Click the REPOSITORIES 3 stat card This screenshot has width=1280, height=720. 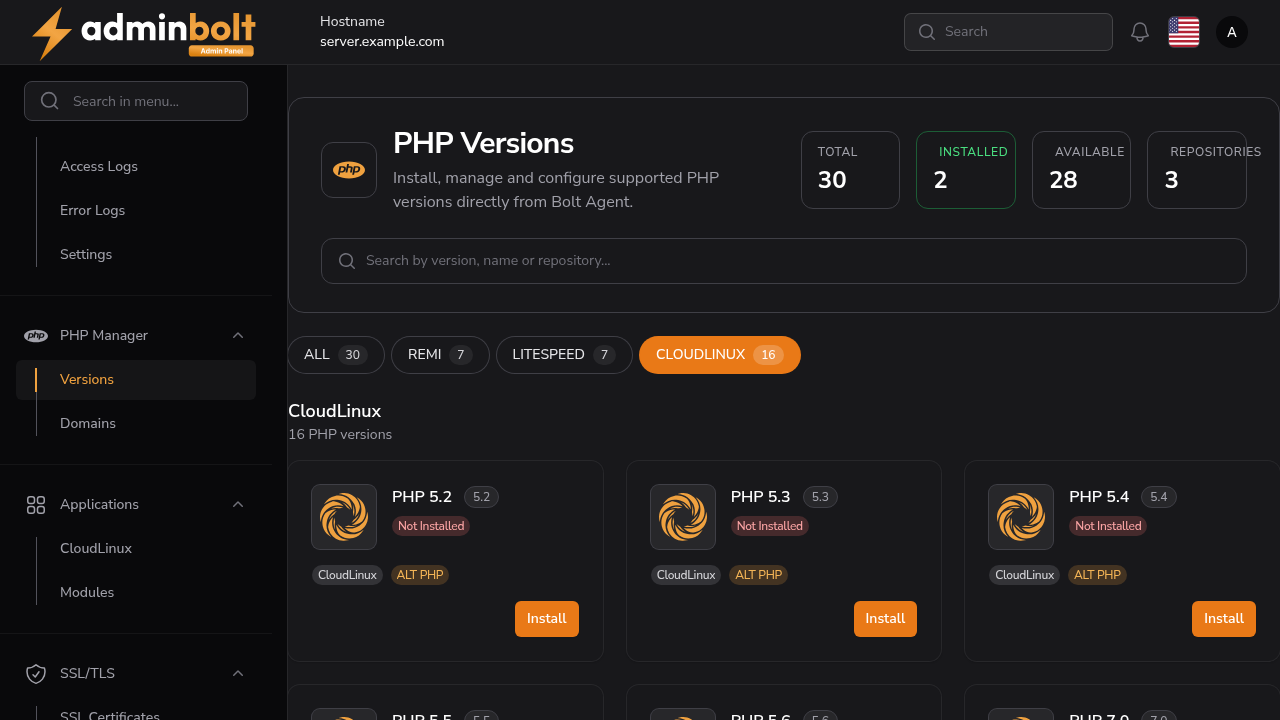1197,170
